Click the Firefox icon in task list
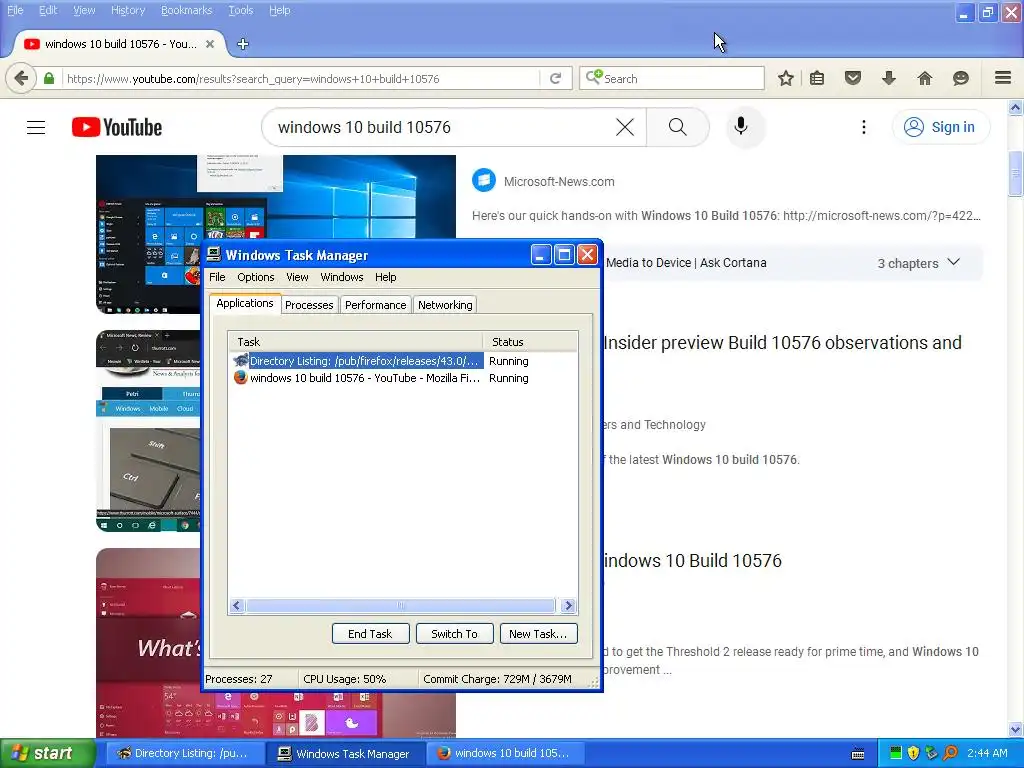 (240, 377)
